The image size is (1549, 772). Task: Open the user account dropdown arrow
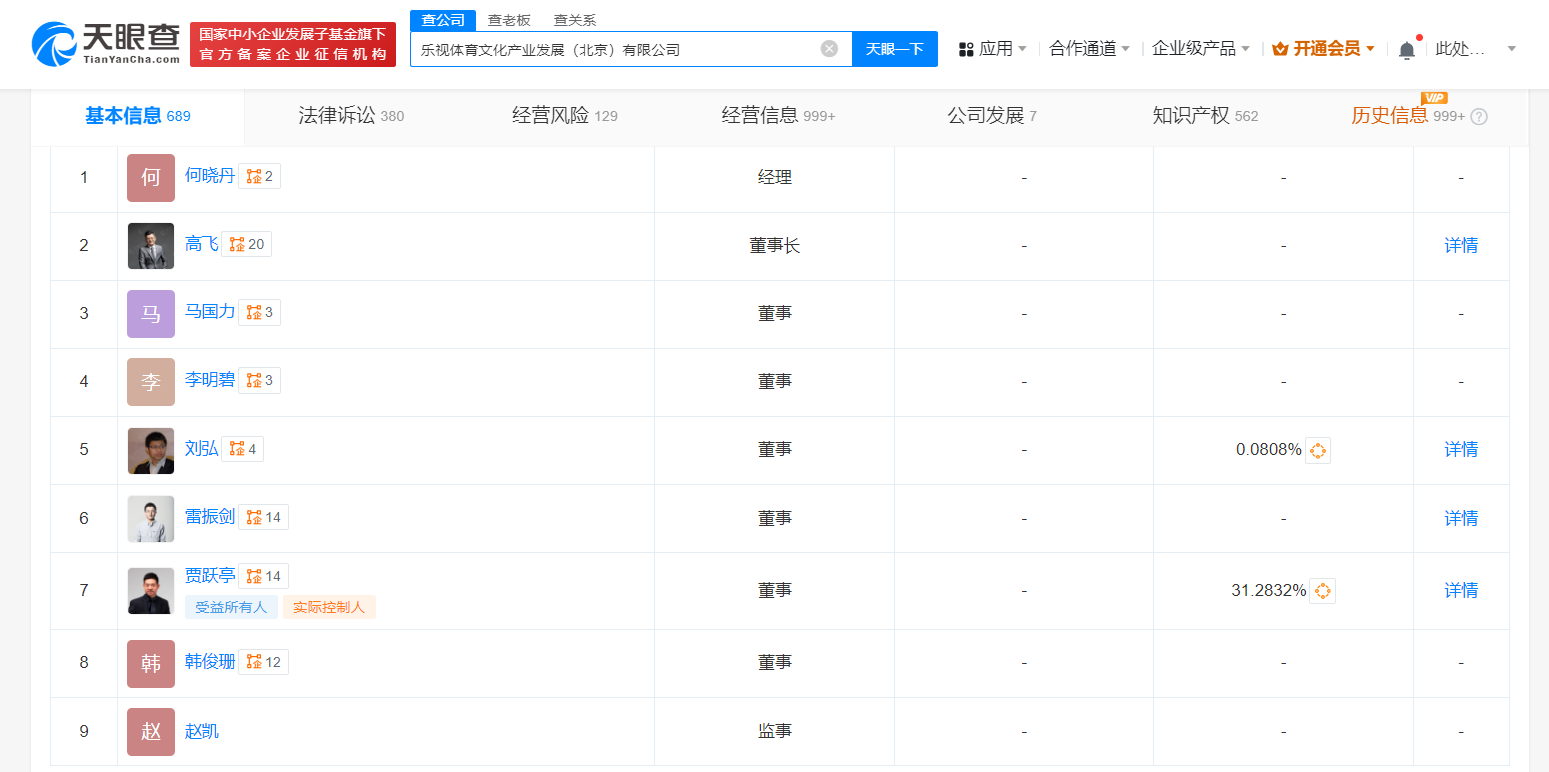click(x=1511, y=49)
